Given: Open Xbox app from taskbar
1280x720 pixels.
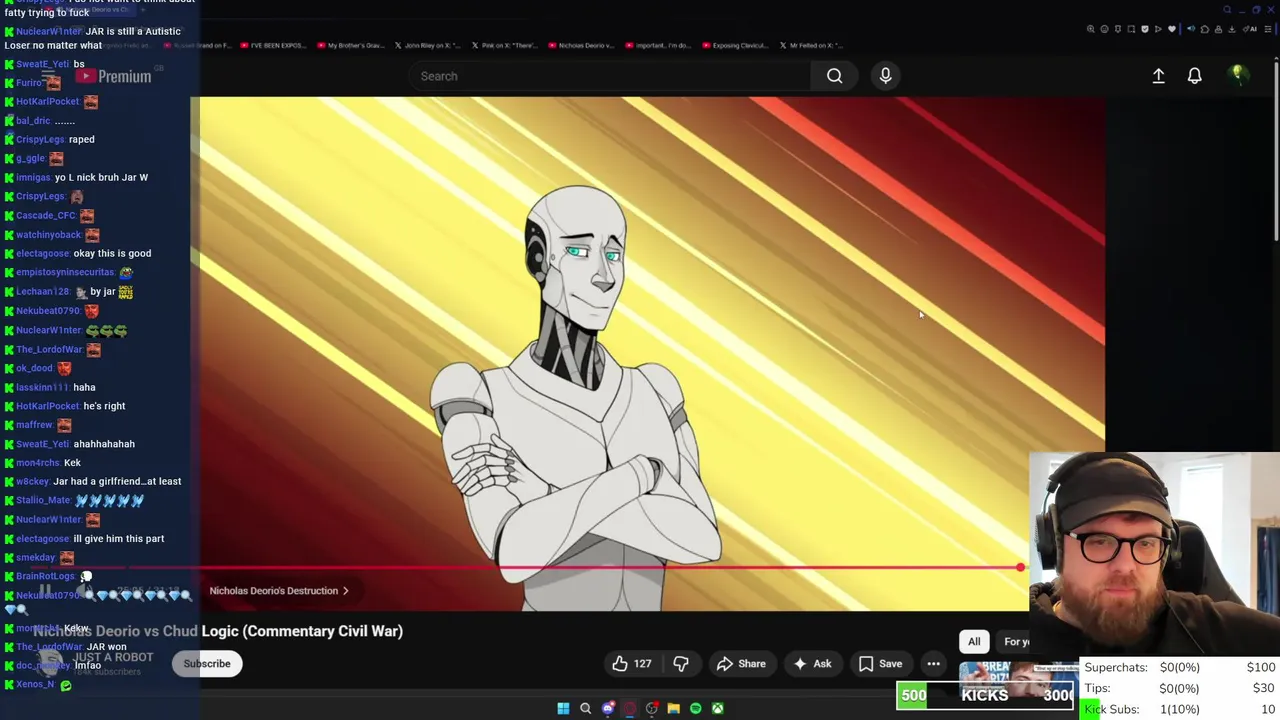Looking at the screenshot, I should pos(717,708).
